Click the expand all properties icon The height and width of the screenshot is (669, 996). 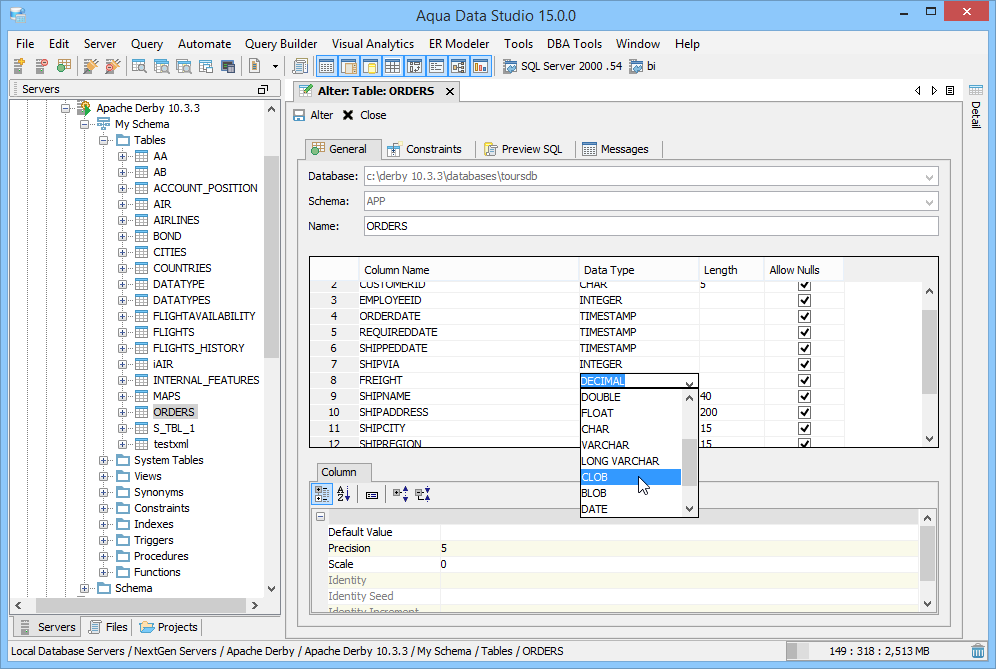click(401, 494)
